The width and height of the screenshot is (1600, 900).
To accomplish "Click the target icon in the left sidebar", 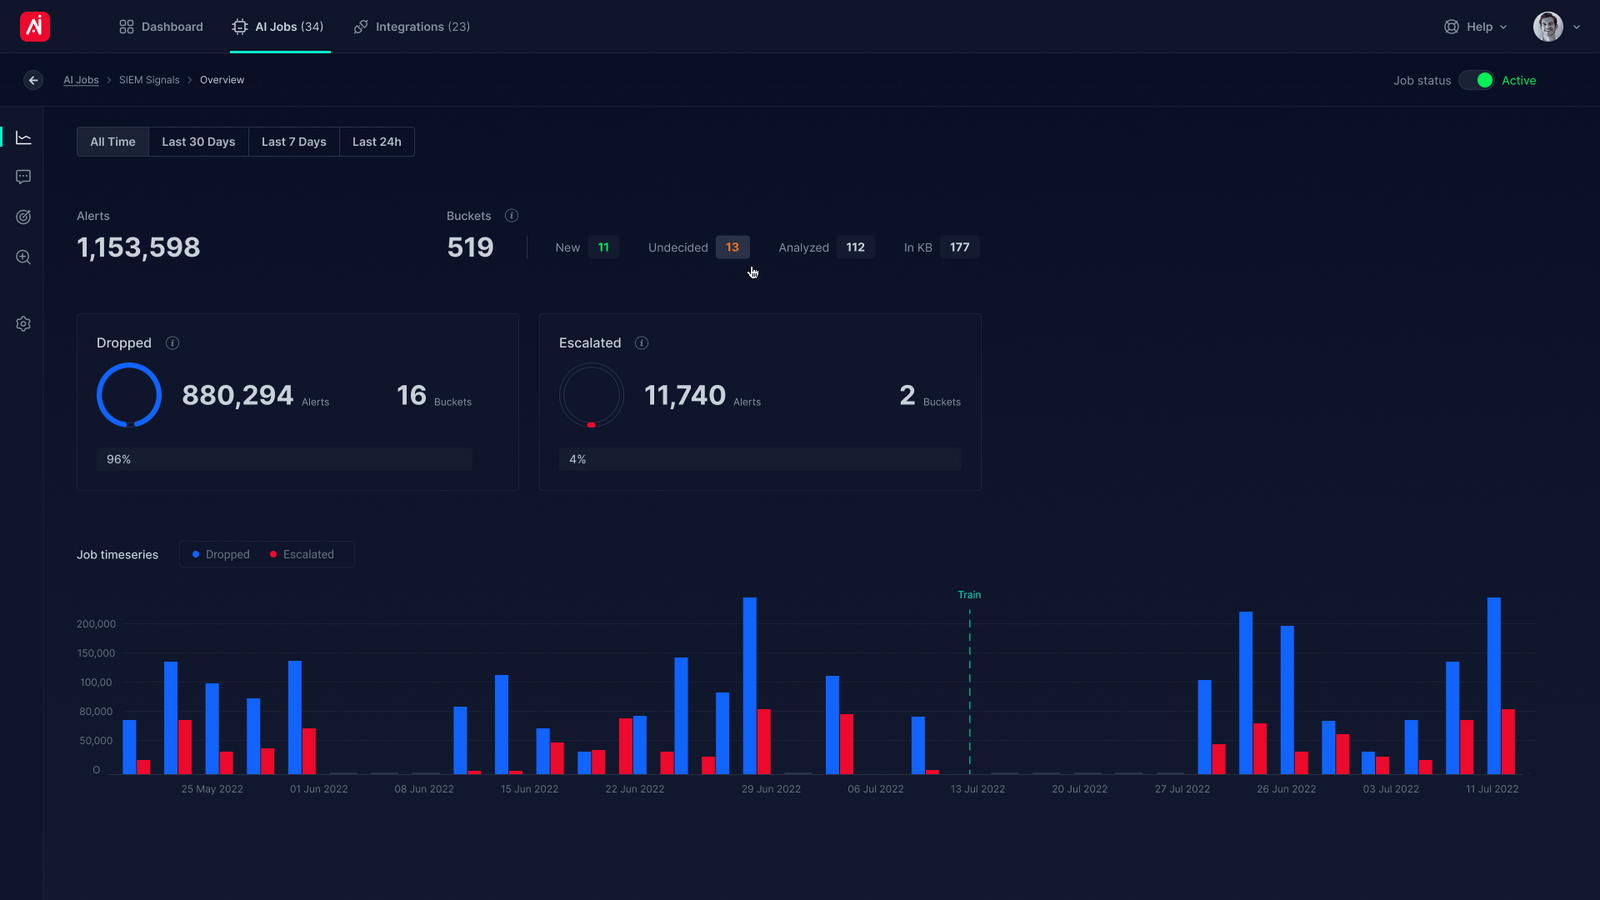I will pyautogui.click(x=22, y=216).
